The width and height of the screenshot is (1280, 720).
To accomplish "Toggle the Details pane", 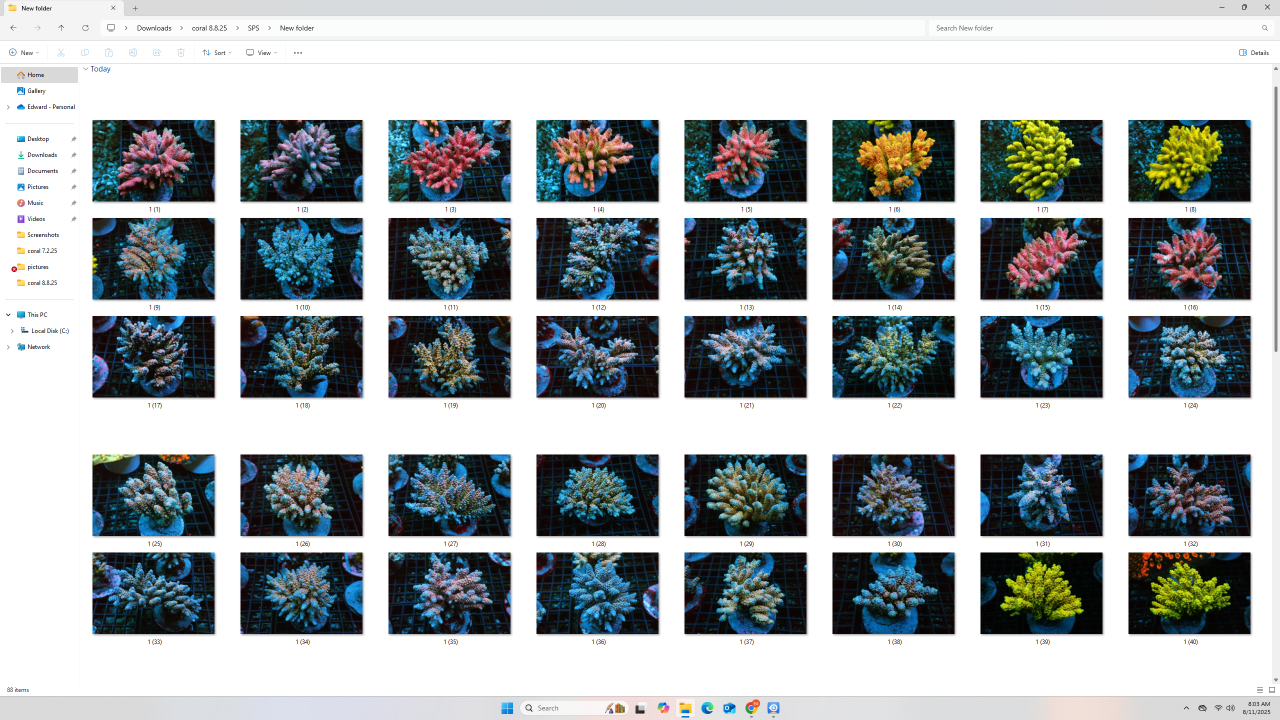I will (x=1254, y=53).
